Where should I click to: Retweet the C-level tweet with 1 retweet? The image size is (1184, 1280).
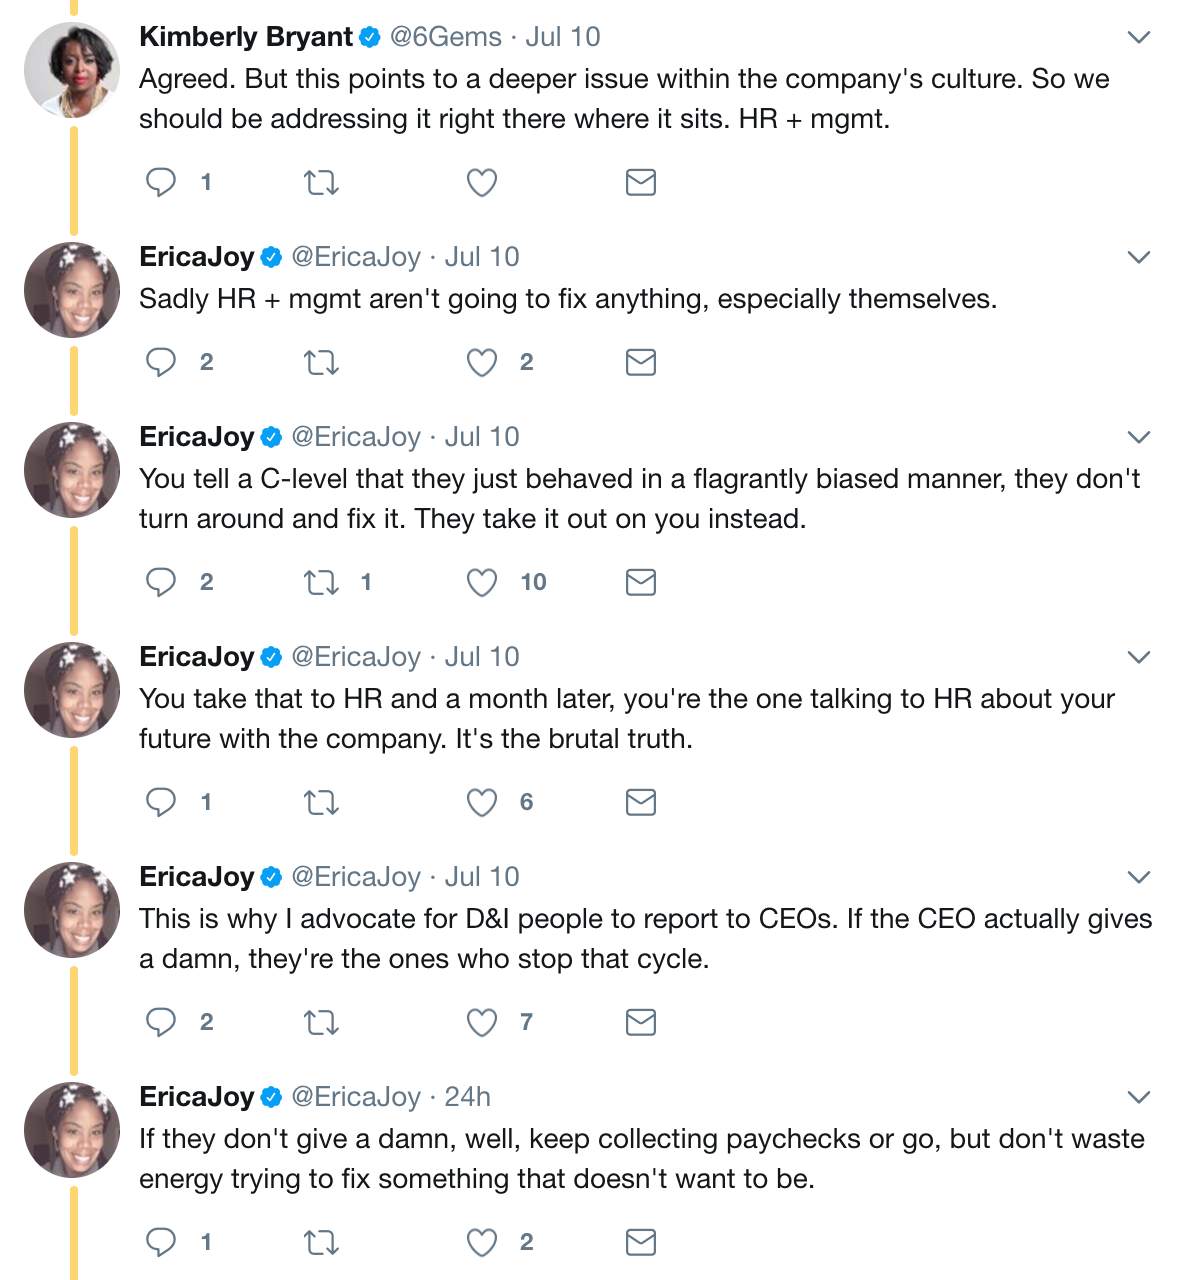coord(321,582)
